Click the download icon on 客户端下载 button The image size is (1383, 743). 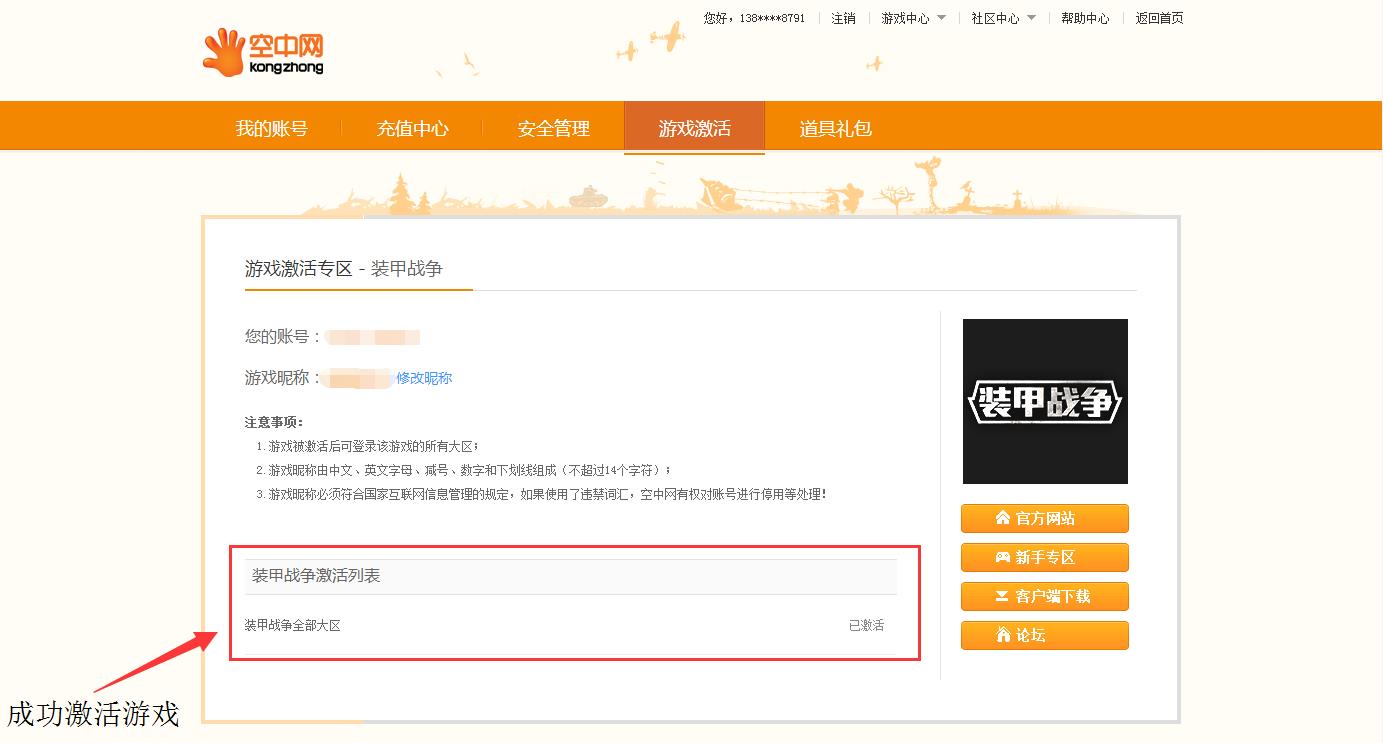tap(1002, 596)
